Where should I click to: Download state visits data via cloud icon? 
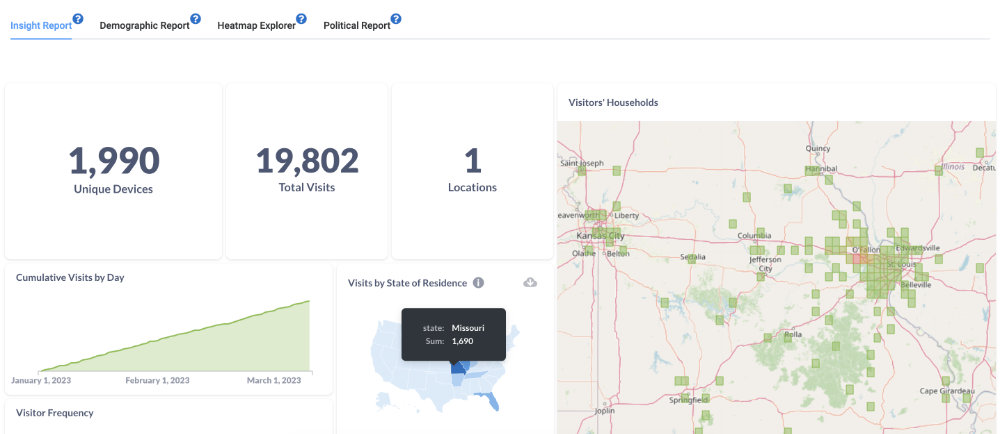[530, 283]
